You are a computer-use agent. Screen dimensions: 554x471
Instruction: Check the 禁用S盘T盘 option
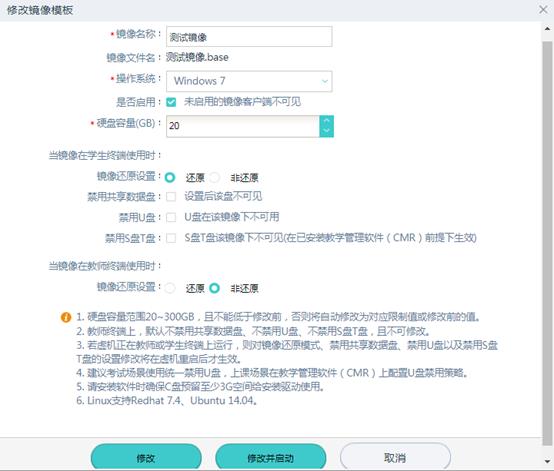tap(171, 238)
